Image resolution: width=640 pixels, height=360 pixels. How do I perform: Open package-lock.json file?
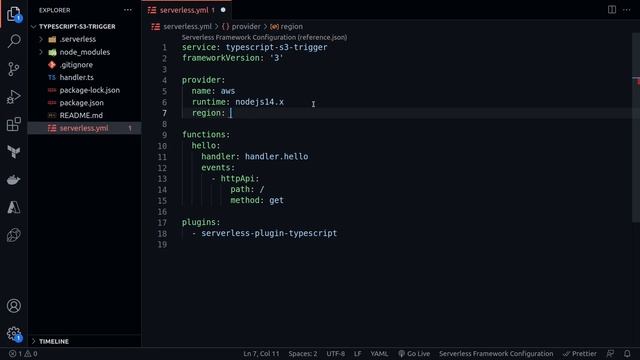coord(89,90)
